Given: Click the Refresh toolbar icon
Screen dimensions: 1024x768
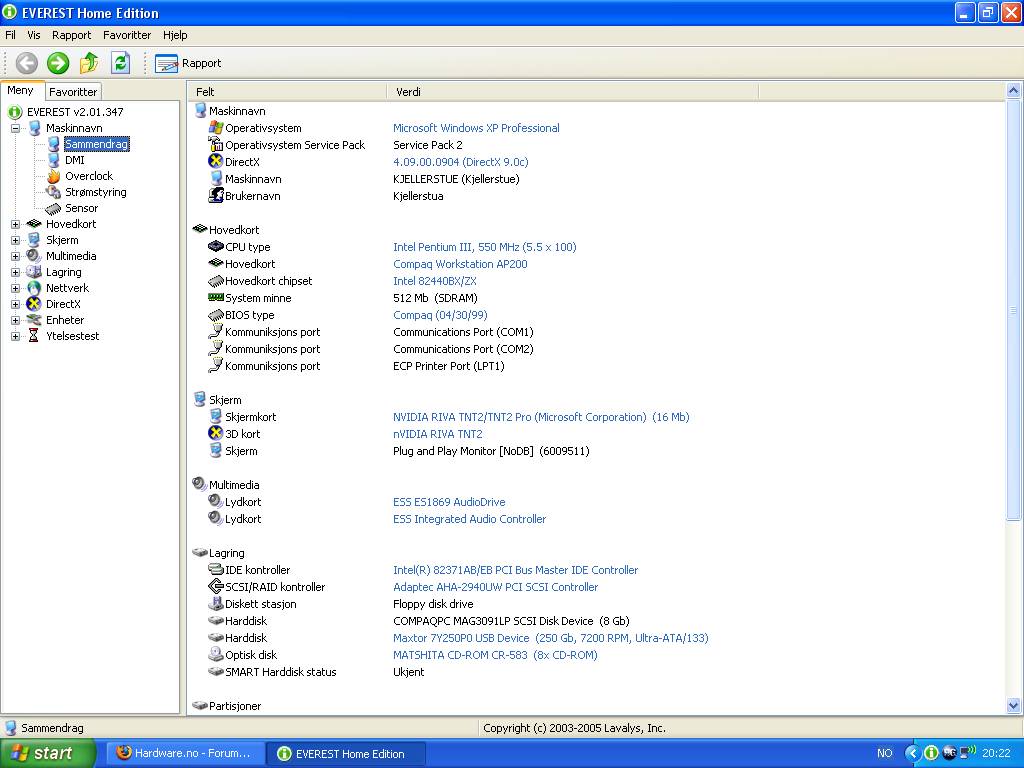Looking at the screenshot, I should [x=120, y=63].
